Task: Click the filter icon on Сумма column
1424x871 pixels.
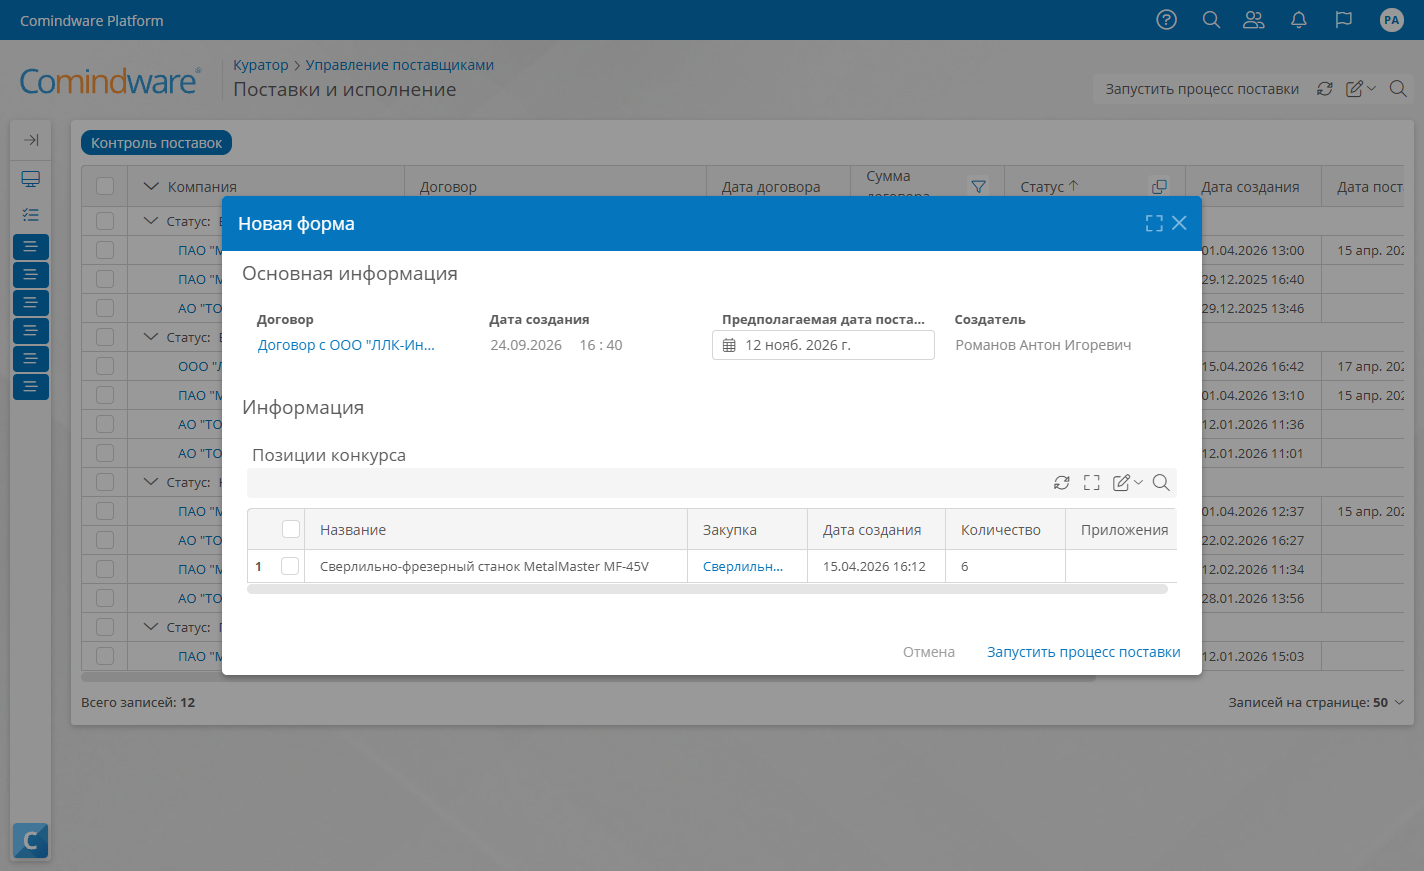Action: 979,187
